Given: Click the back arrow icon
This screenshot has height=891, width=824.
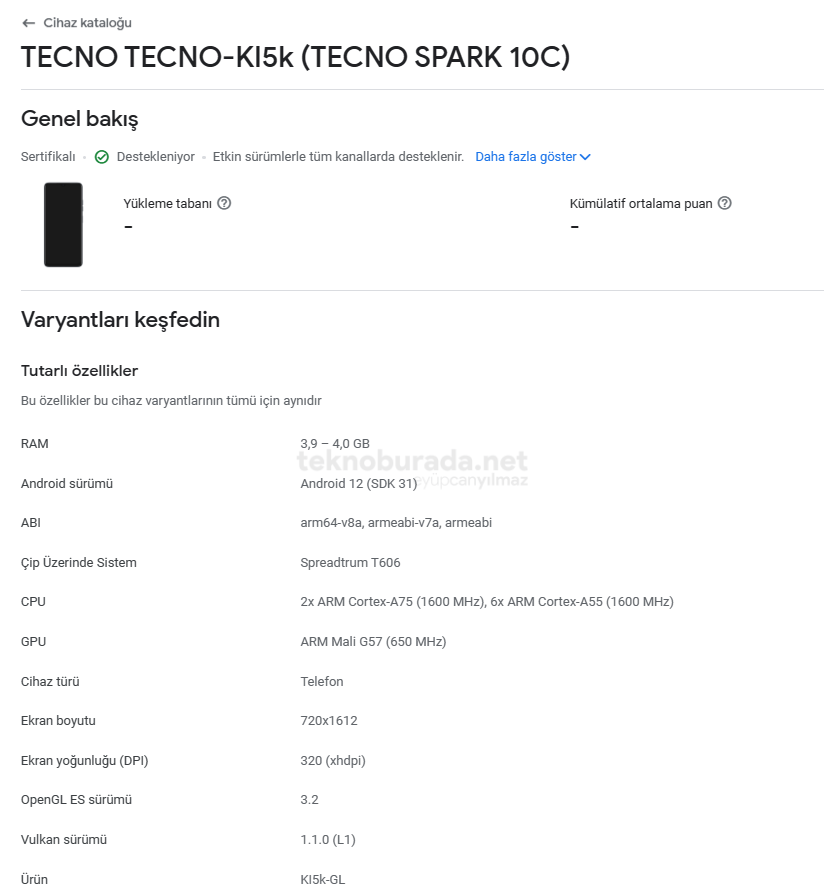Looking at the screenshot, I should pyautogui.click(x=28, y=23).
